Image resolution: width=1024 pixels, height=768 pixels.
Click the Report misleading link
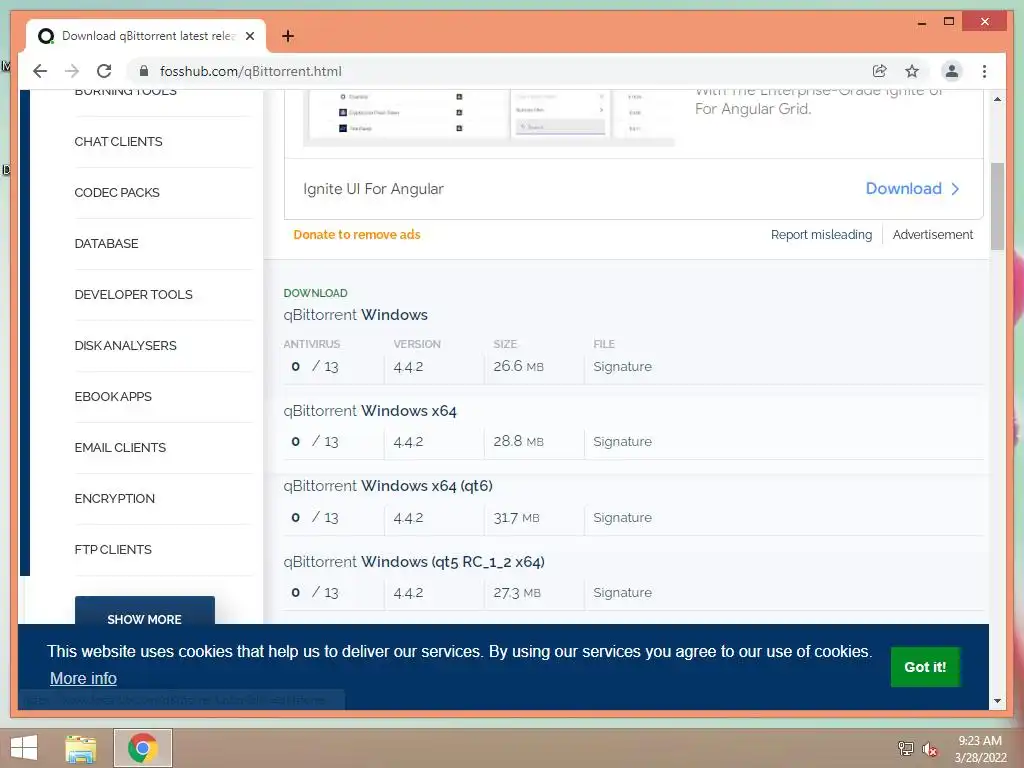pyautogui.click(x=821, y=234)
